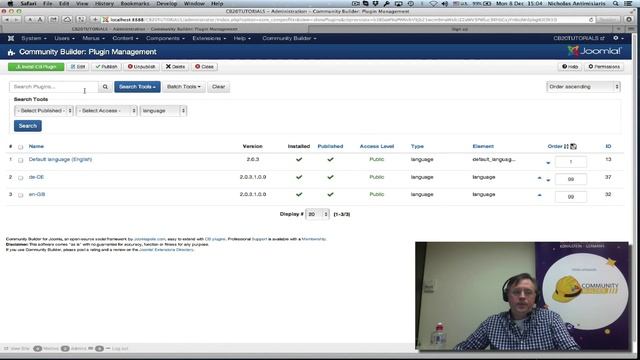Click the search magnifier button beside Search Plugins
The width and height of the screenshot is (640, 360).
point(105,87)
